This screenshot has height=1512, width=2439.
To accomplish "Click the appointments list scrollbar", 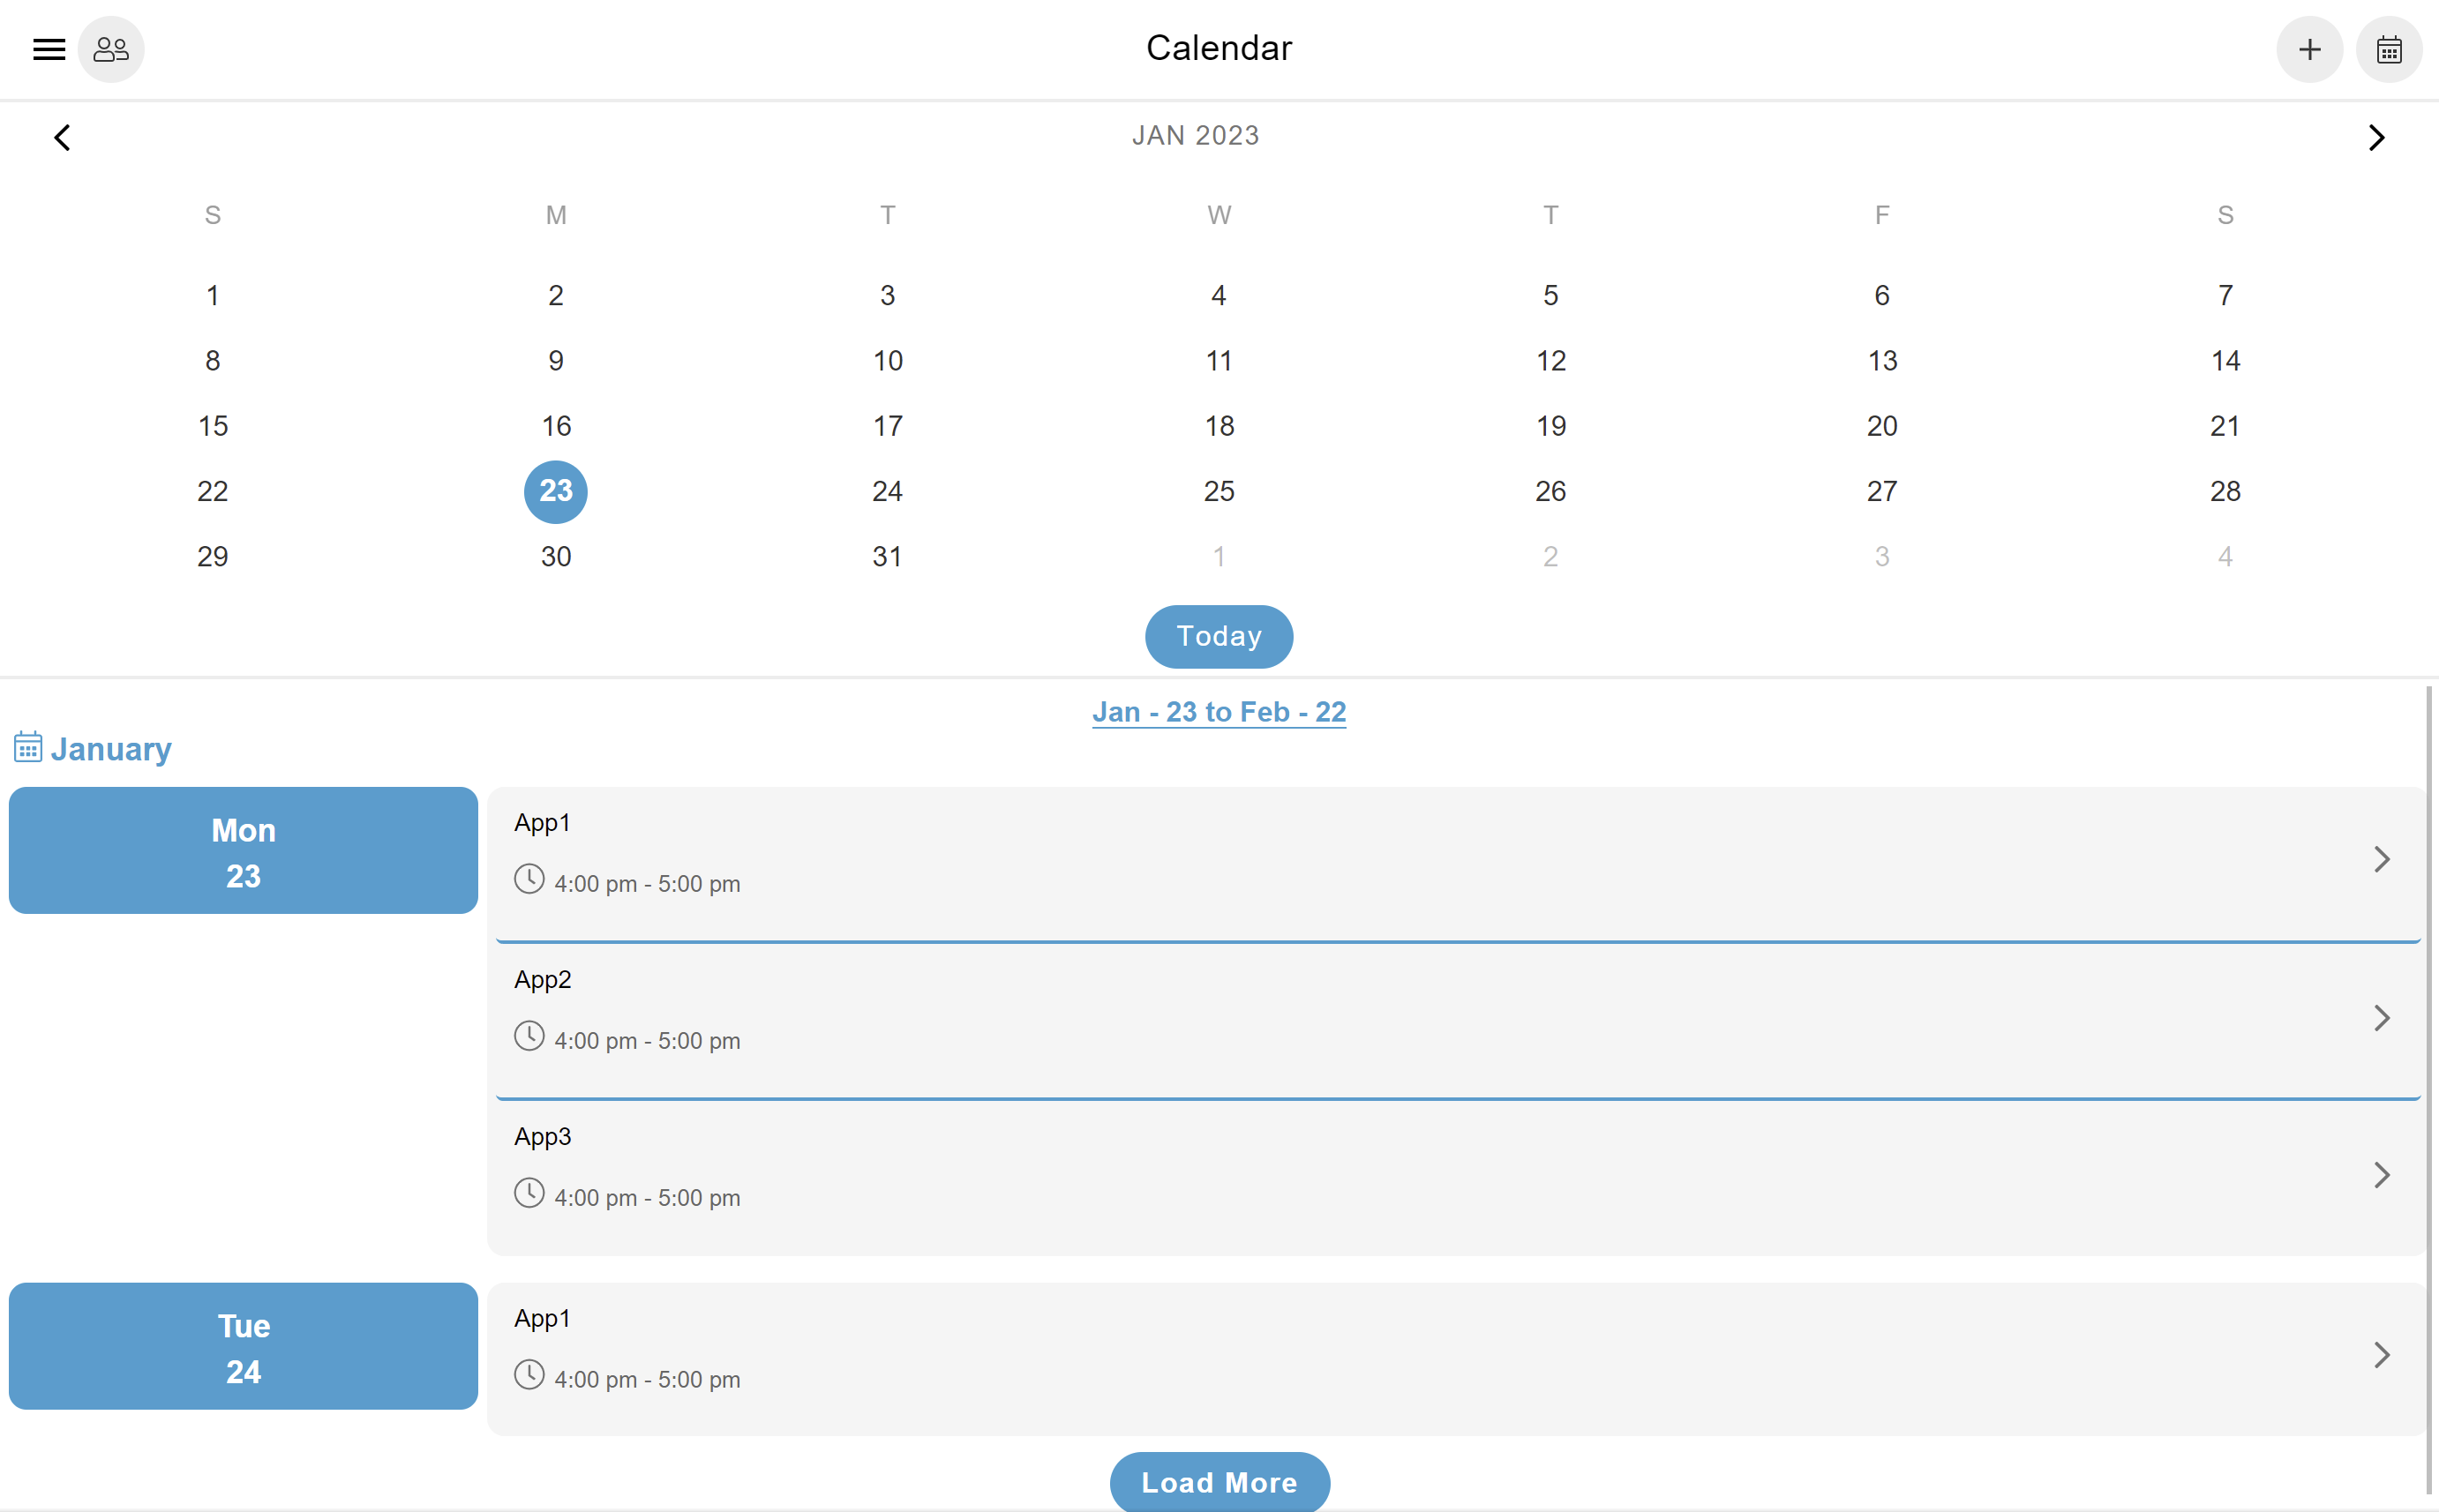I will click(x=2430, y=1090).
